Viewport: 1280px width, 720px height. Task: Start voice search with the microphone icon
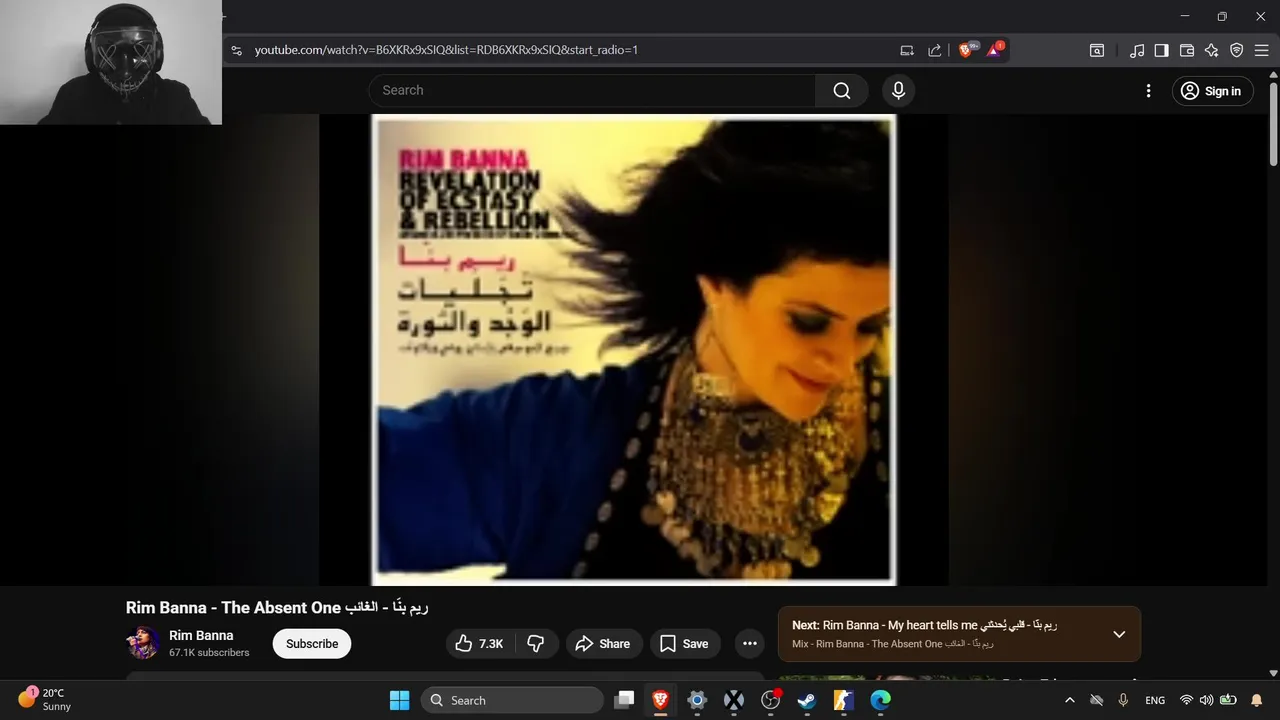tap(898, 90)
